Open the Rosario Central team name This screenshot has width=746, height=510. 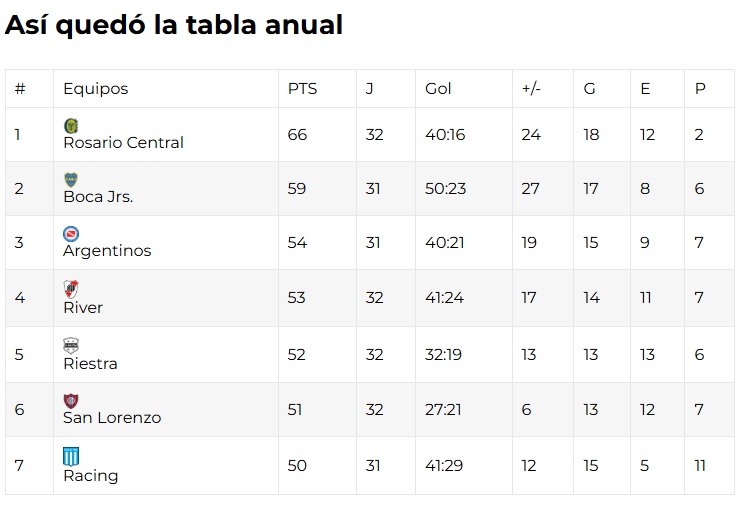click(x=123, y=143)
